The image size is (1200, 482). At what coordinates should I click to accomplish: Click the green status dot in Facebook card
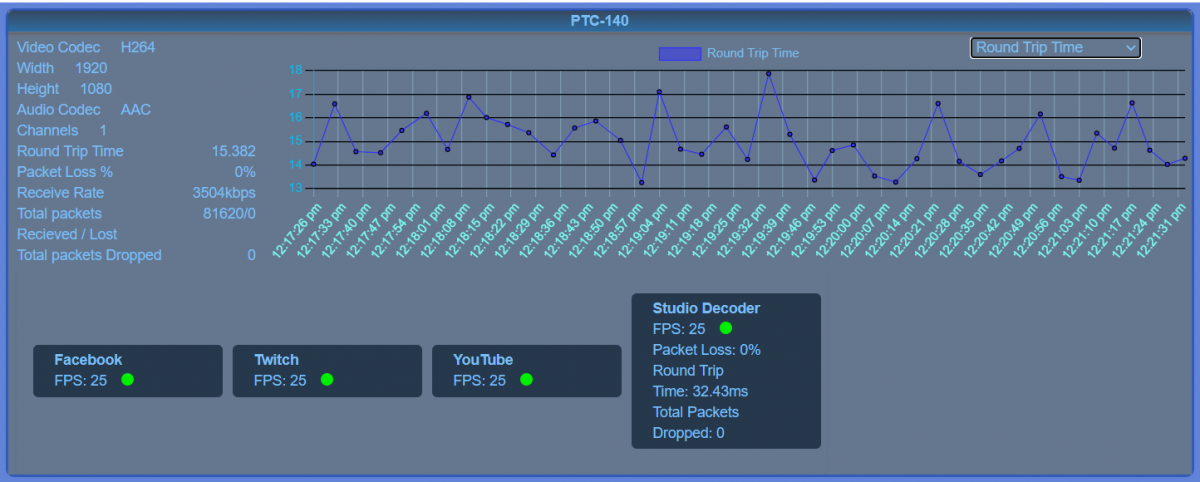tap(127, 380)
